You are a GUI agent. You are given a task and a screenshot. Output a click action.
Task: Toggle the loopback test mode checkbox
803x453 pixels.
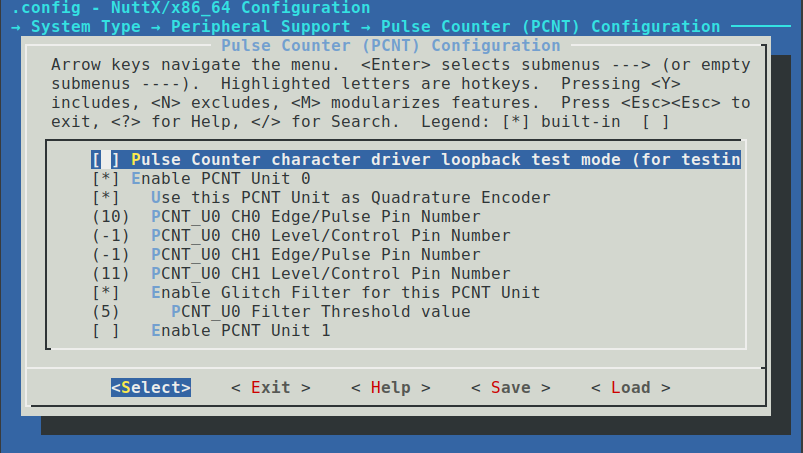(x=106, y=160)
